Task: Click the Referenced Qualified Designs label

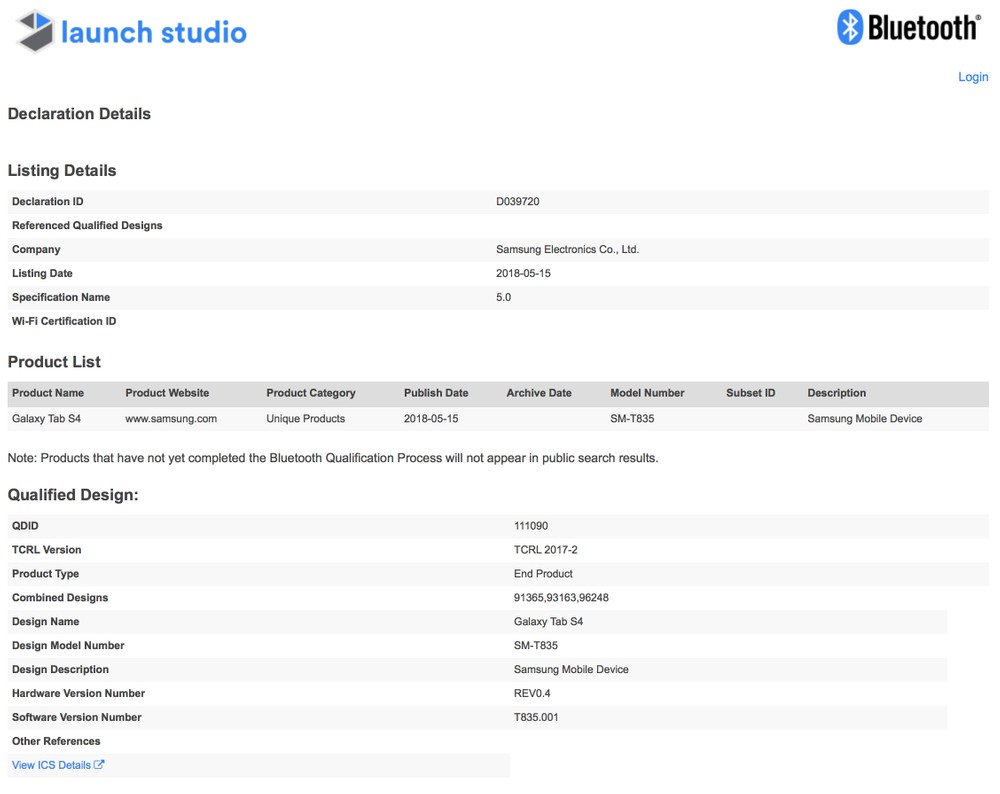Action: coord(87,225)
